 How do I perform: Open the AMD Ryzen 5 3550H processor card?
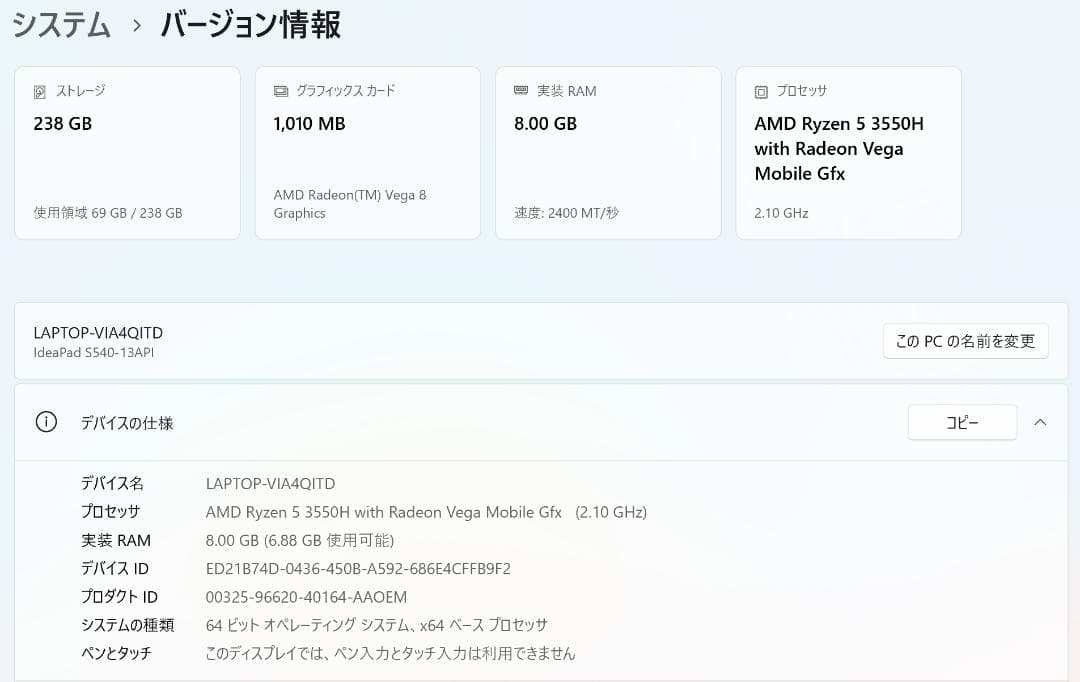(x=848, y=152)
